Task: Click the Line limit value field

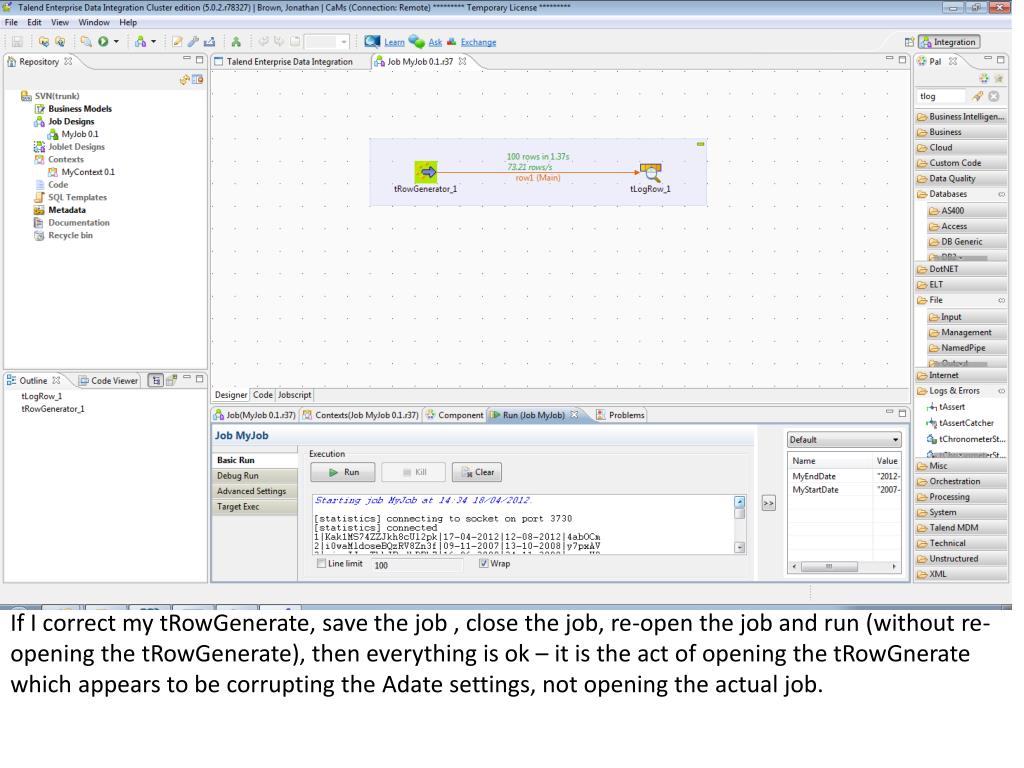Action: 417,565
